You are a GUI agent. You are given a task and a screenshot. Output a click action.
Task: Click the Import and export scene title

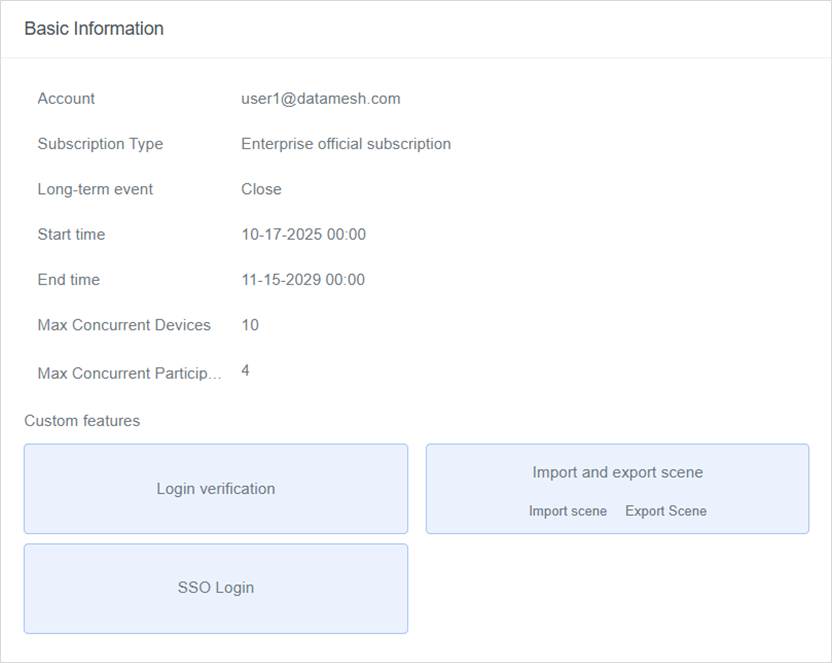(617, 472)
